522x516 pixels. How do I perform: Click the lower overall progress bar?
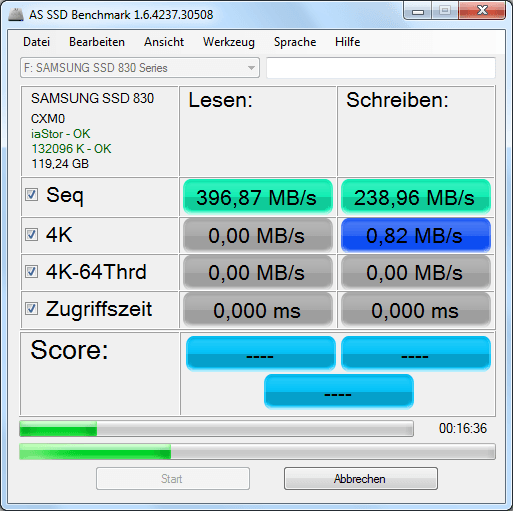tap(257, 452)
